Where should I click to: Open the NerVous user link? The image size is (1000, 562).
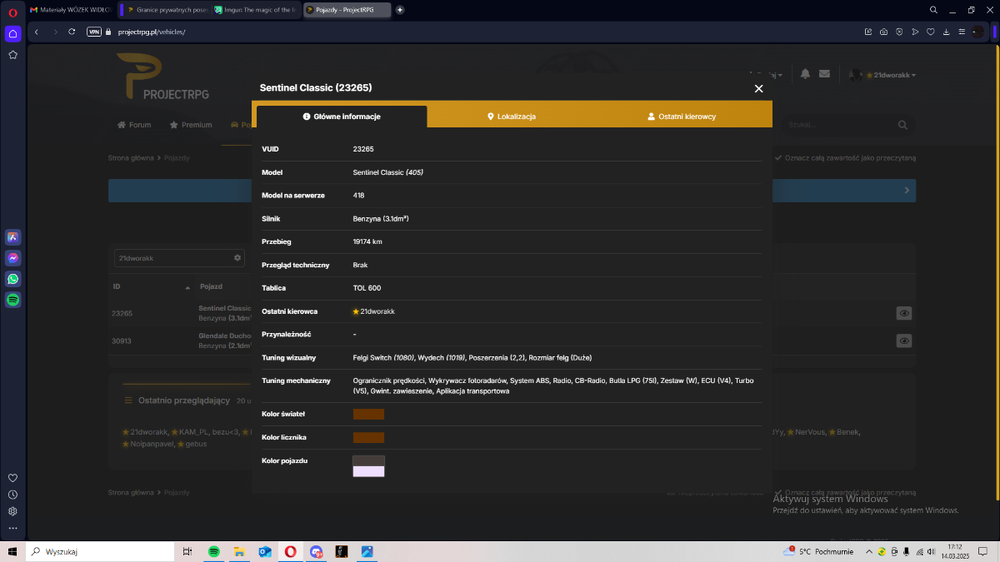point(810,432)
